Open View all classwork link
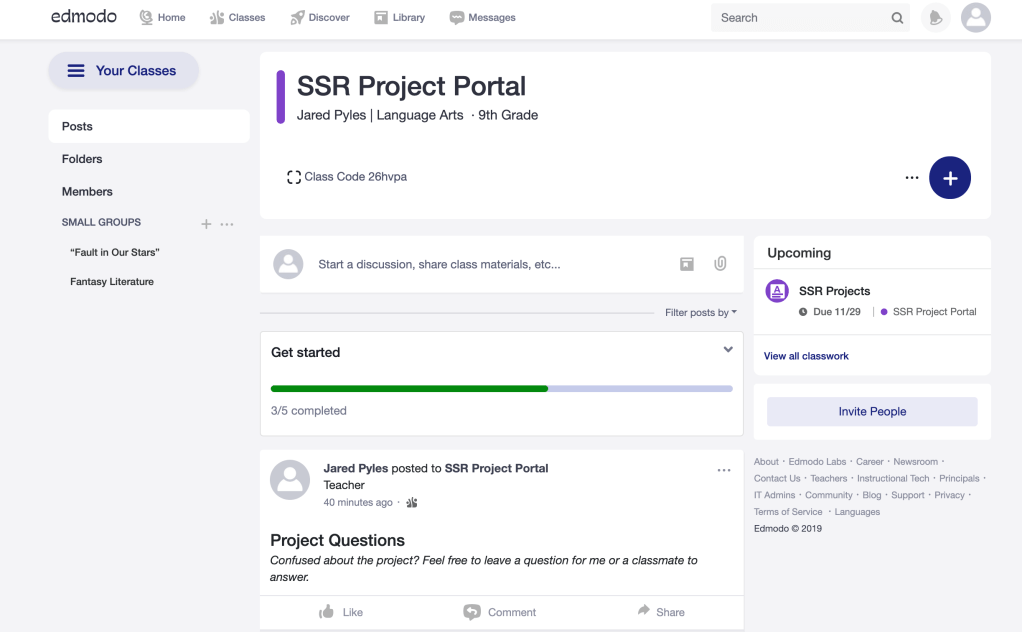 [806, 356]
